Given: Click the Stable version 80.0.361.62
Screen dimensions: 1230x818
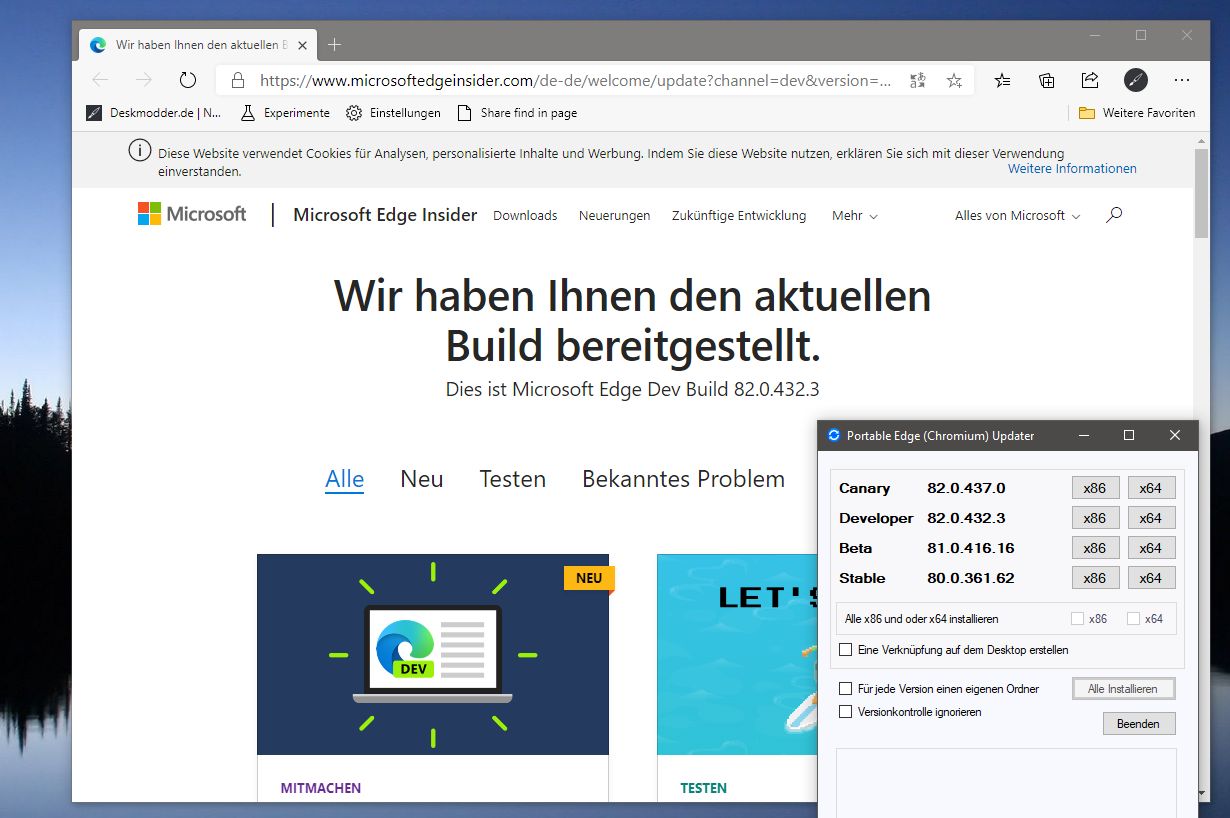Looking at the screenshot, I should tap(970, 578).
